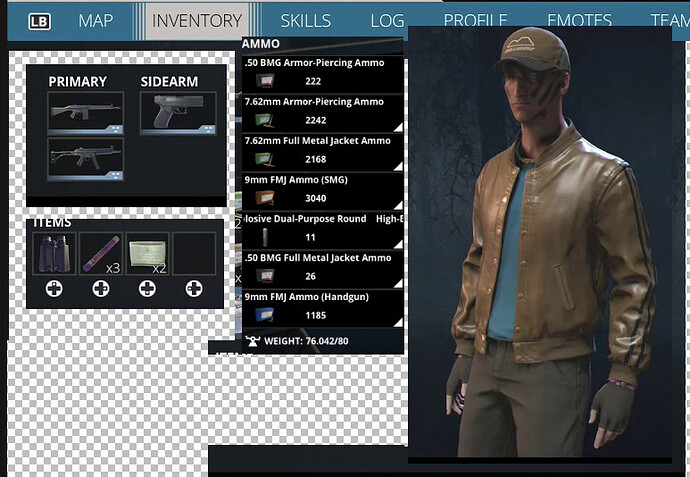Open attachments icon on sidearm pistol

point(208,129)
